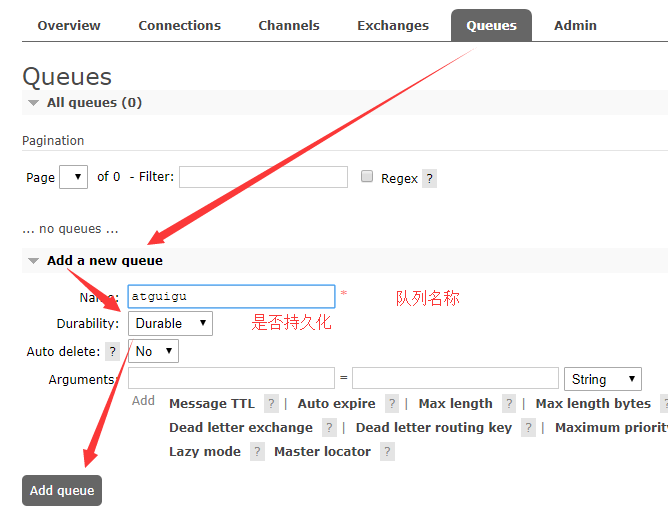Show help for Auto expire
The height and width of the screenshot is (513, 668).
click(392, 403)
